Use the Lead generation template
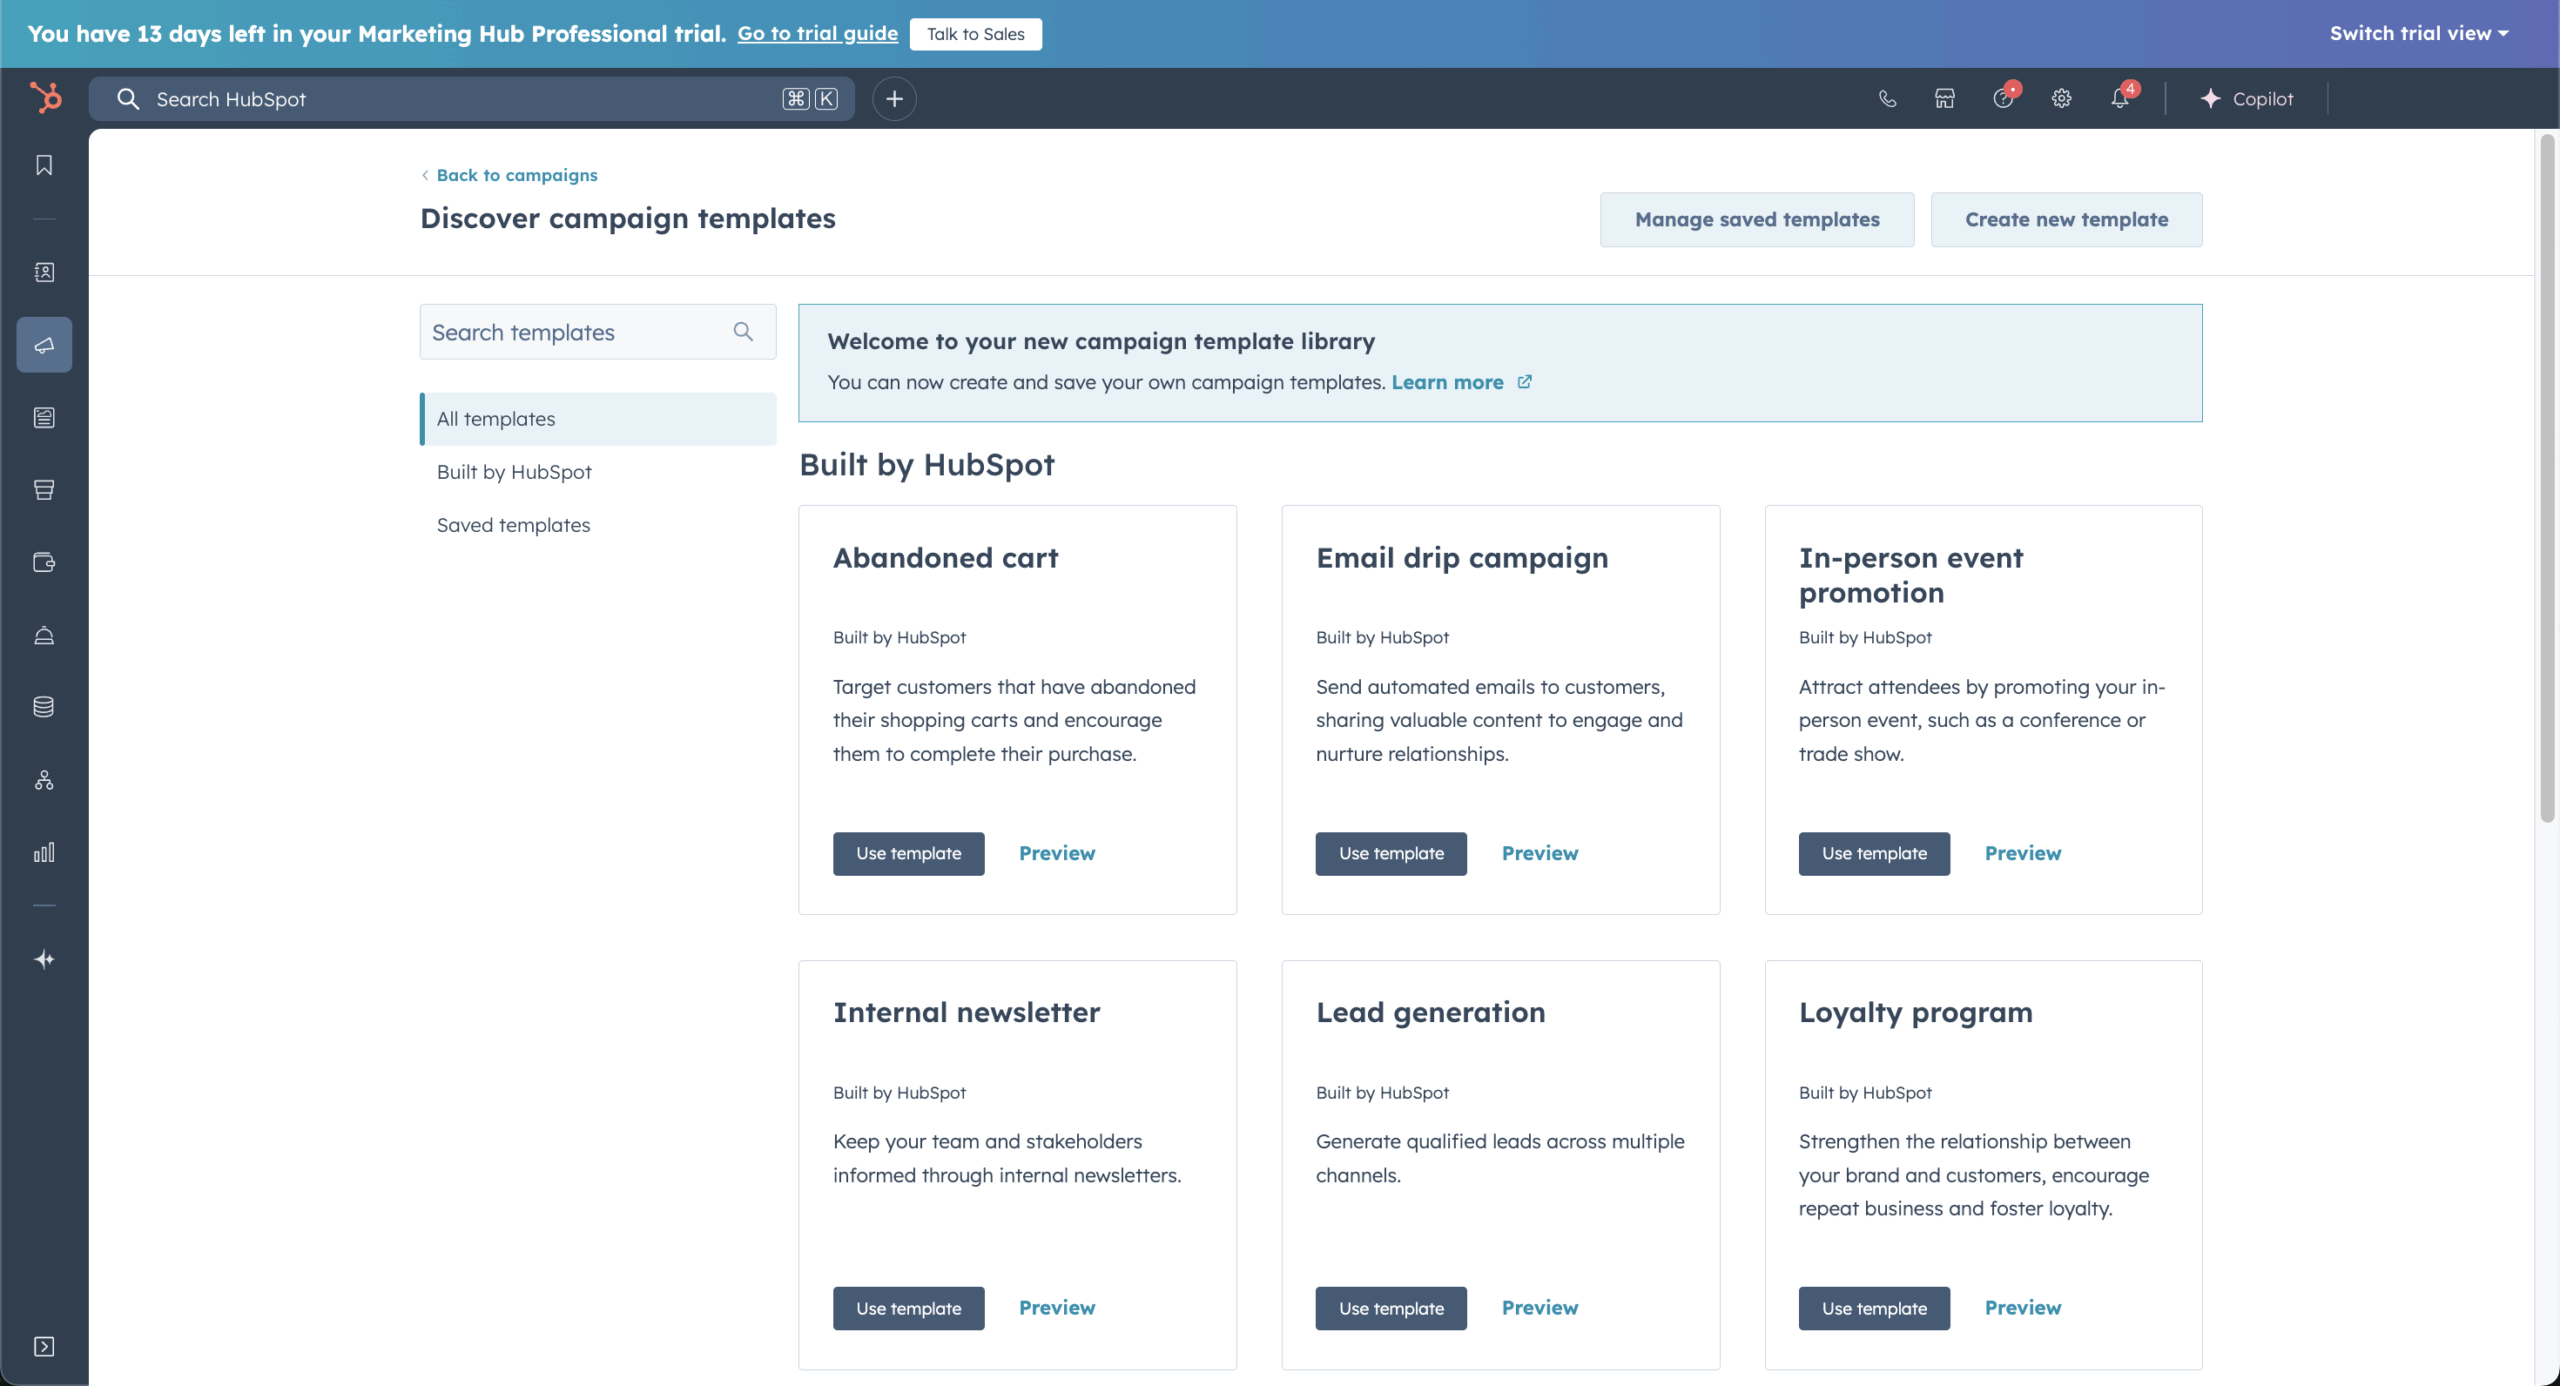 pos(1391,1308)
